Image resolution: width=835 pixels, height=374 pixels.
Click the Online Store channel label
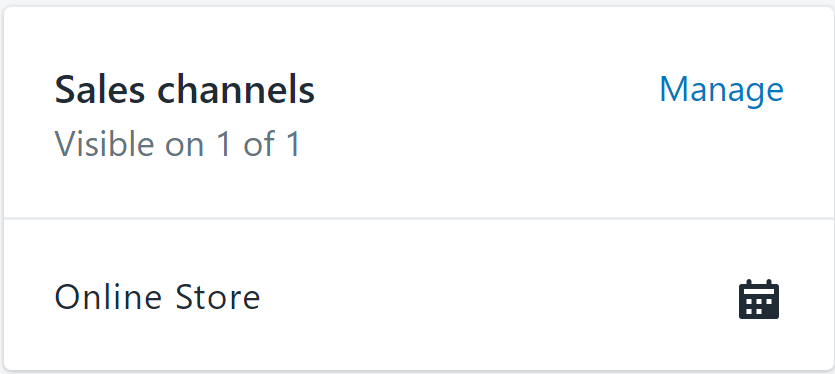(157, 297)
